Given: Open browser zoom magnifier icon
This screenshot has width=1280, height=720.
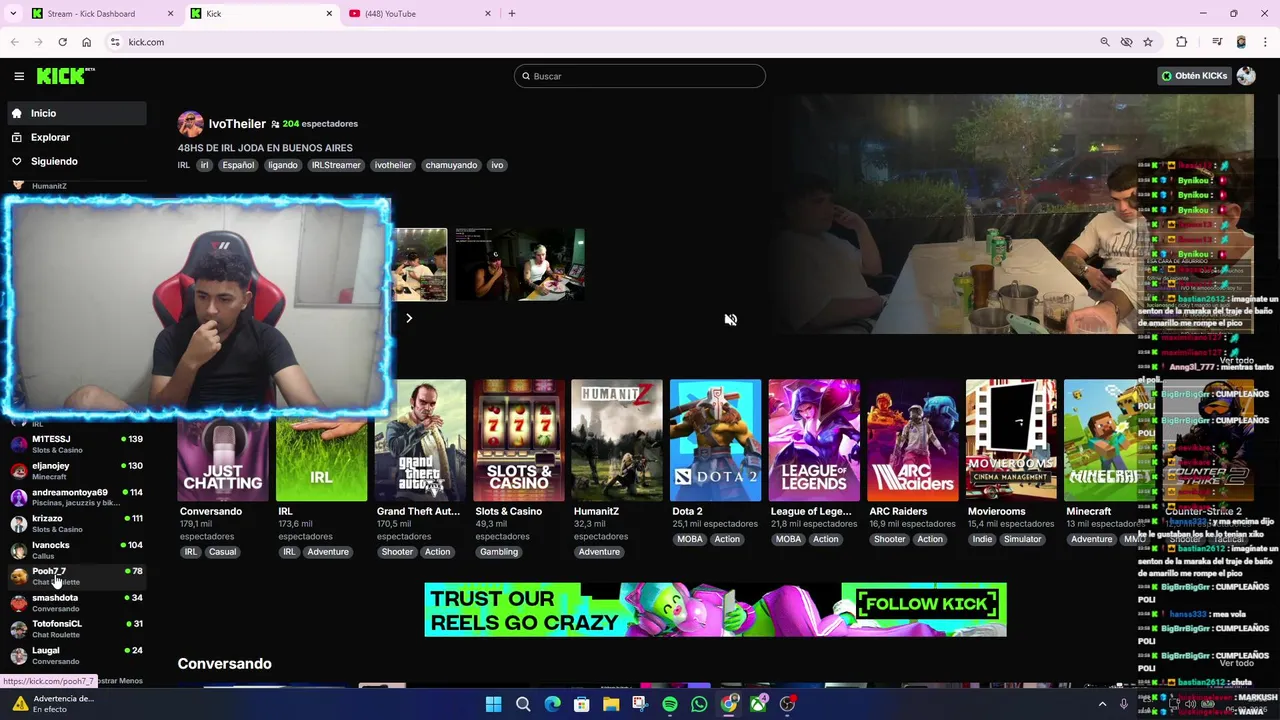Looking at the screenshot, I should tap(1105, 42).
